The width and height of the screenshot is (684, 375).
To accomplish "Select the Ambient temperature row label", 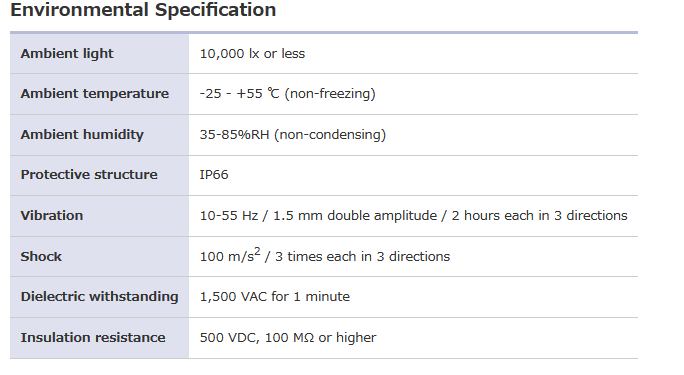I will [x=95, y=94].
